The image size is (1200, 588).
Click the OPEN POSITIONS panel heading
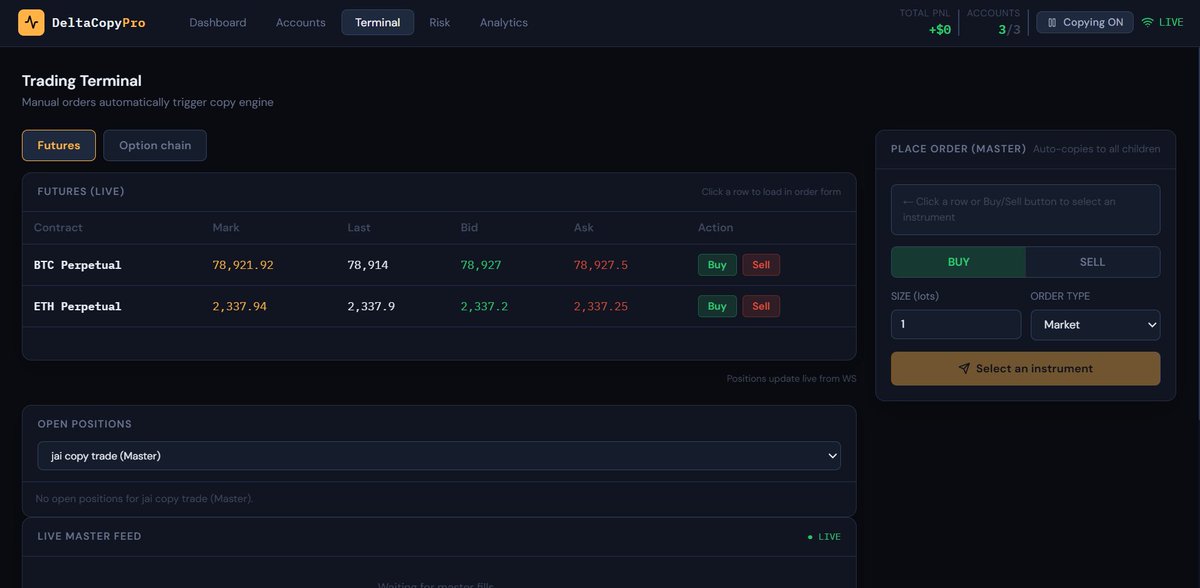85,424
